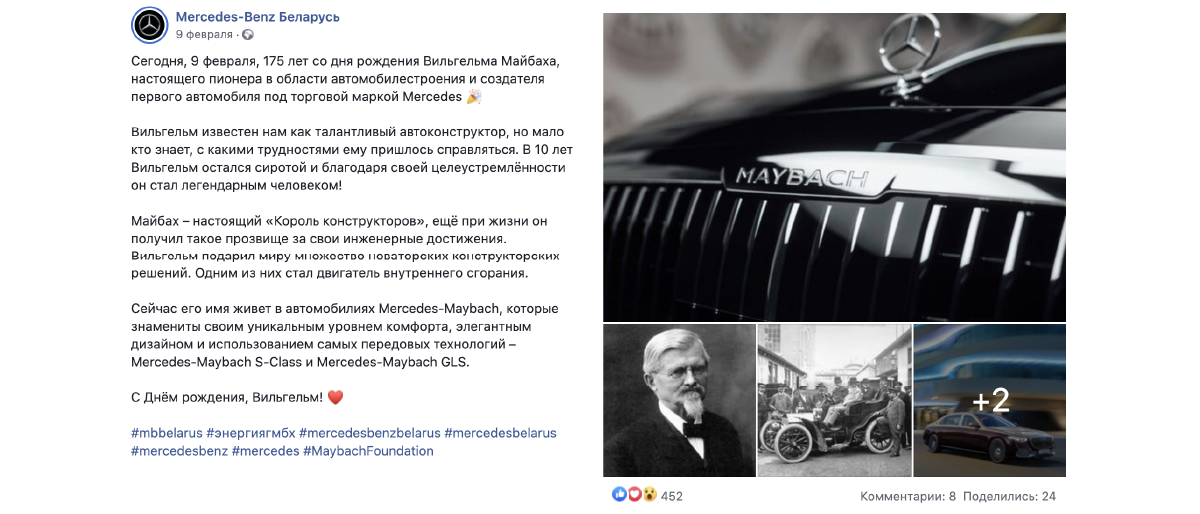Open the #mercedesbenzbelarus hashtag
This screenshot has width=1200, height=514.
click(x=369, y=433)
